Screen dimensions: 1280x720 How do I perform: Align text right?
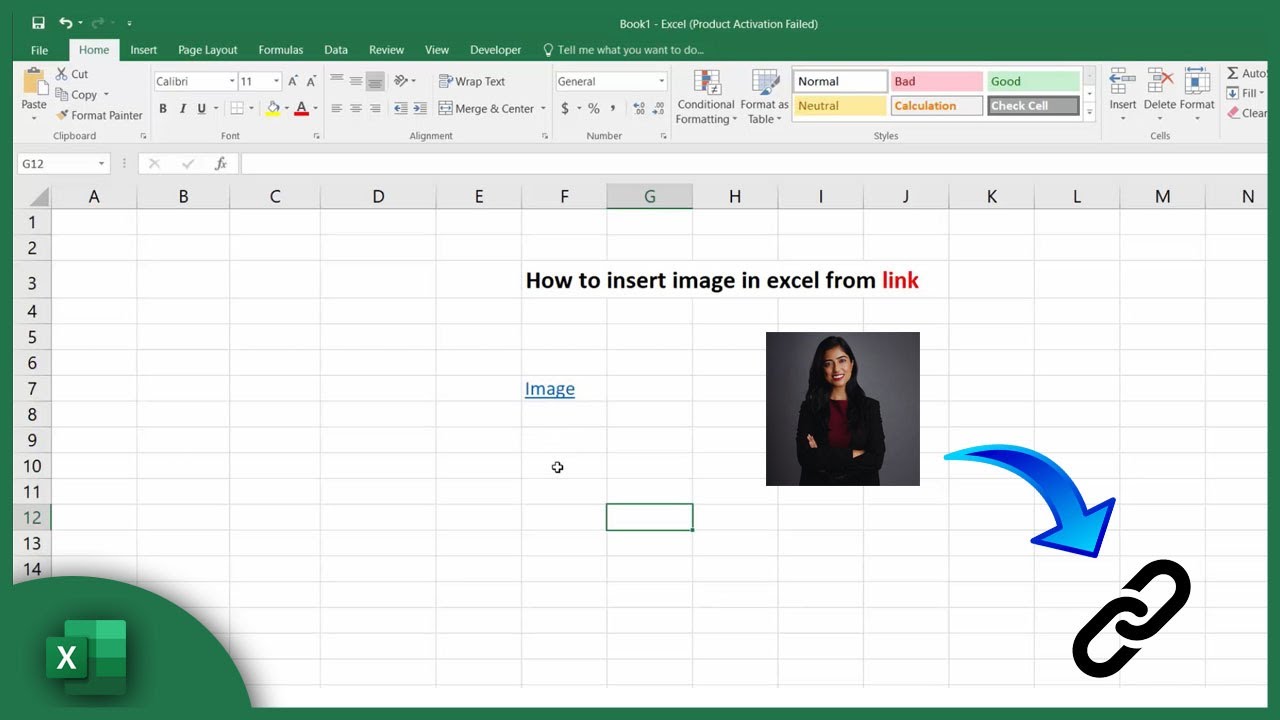(x=375, y=108)
